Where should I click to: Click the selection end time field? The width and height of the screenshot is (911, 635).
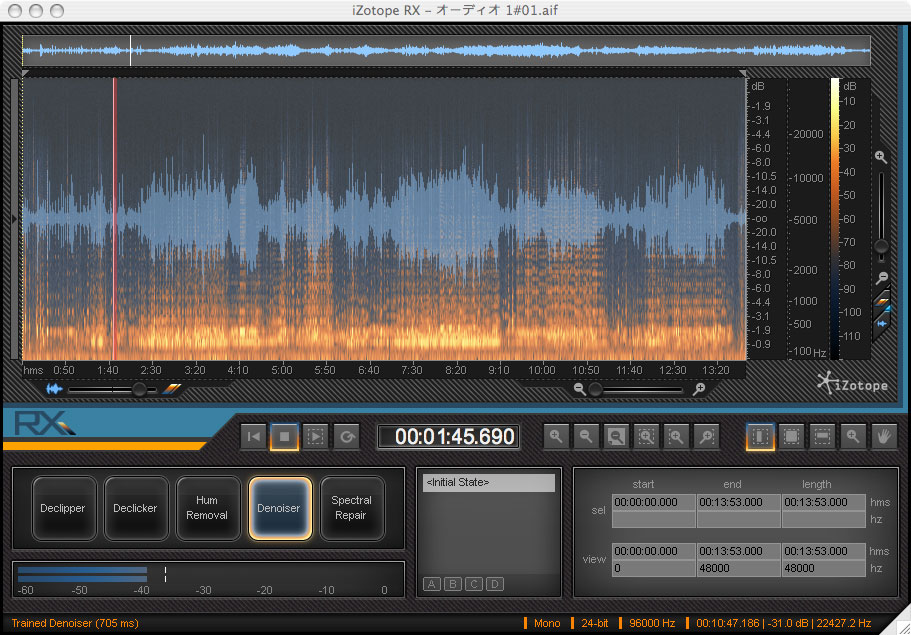[x=738, y=503]
